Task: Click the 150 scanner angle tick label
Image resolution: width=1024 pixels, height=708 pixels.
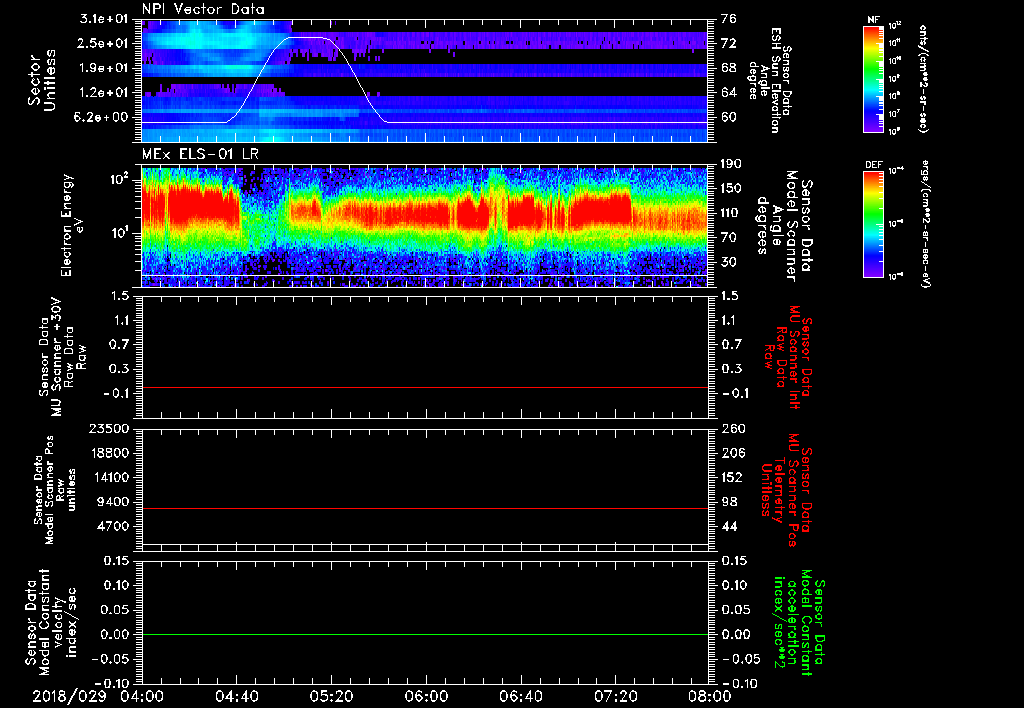Action: pos(732,189)
